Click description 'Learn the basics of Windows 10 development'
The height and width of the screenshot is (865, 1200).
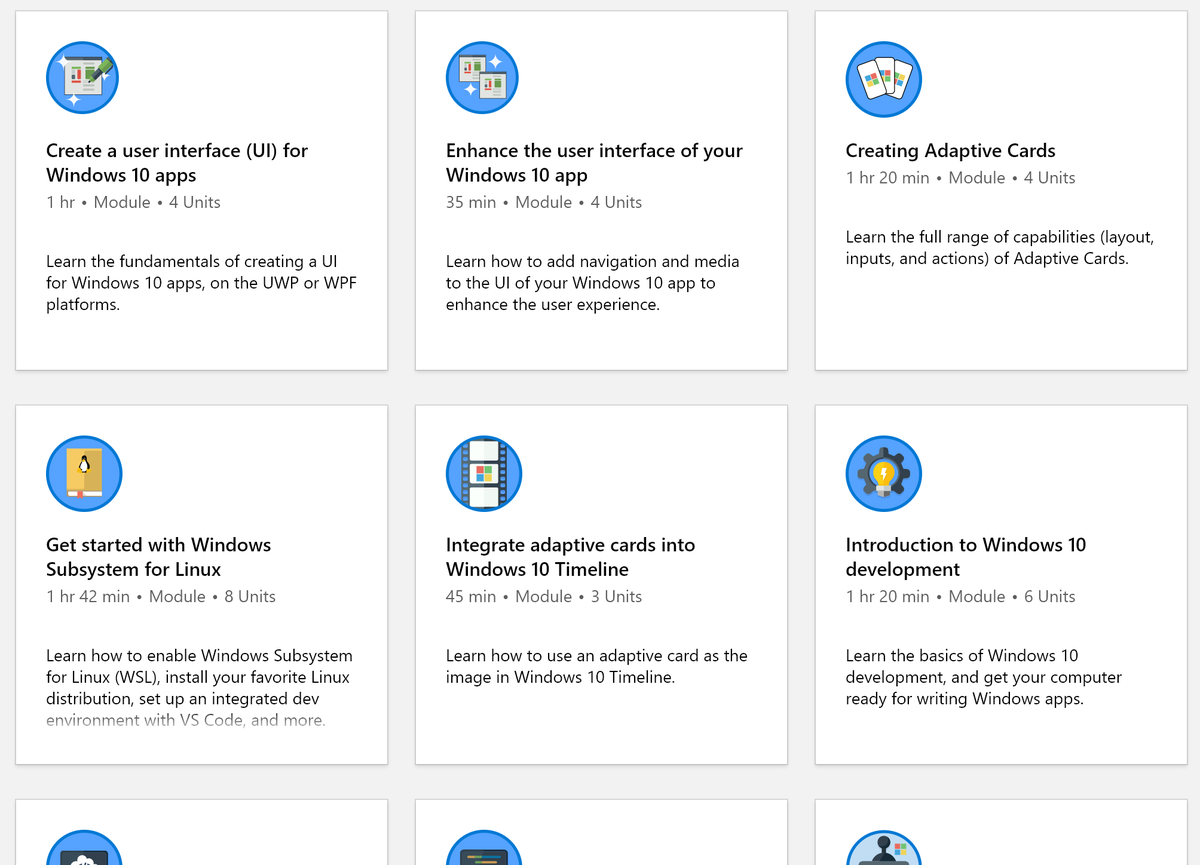(984, 678)
